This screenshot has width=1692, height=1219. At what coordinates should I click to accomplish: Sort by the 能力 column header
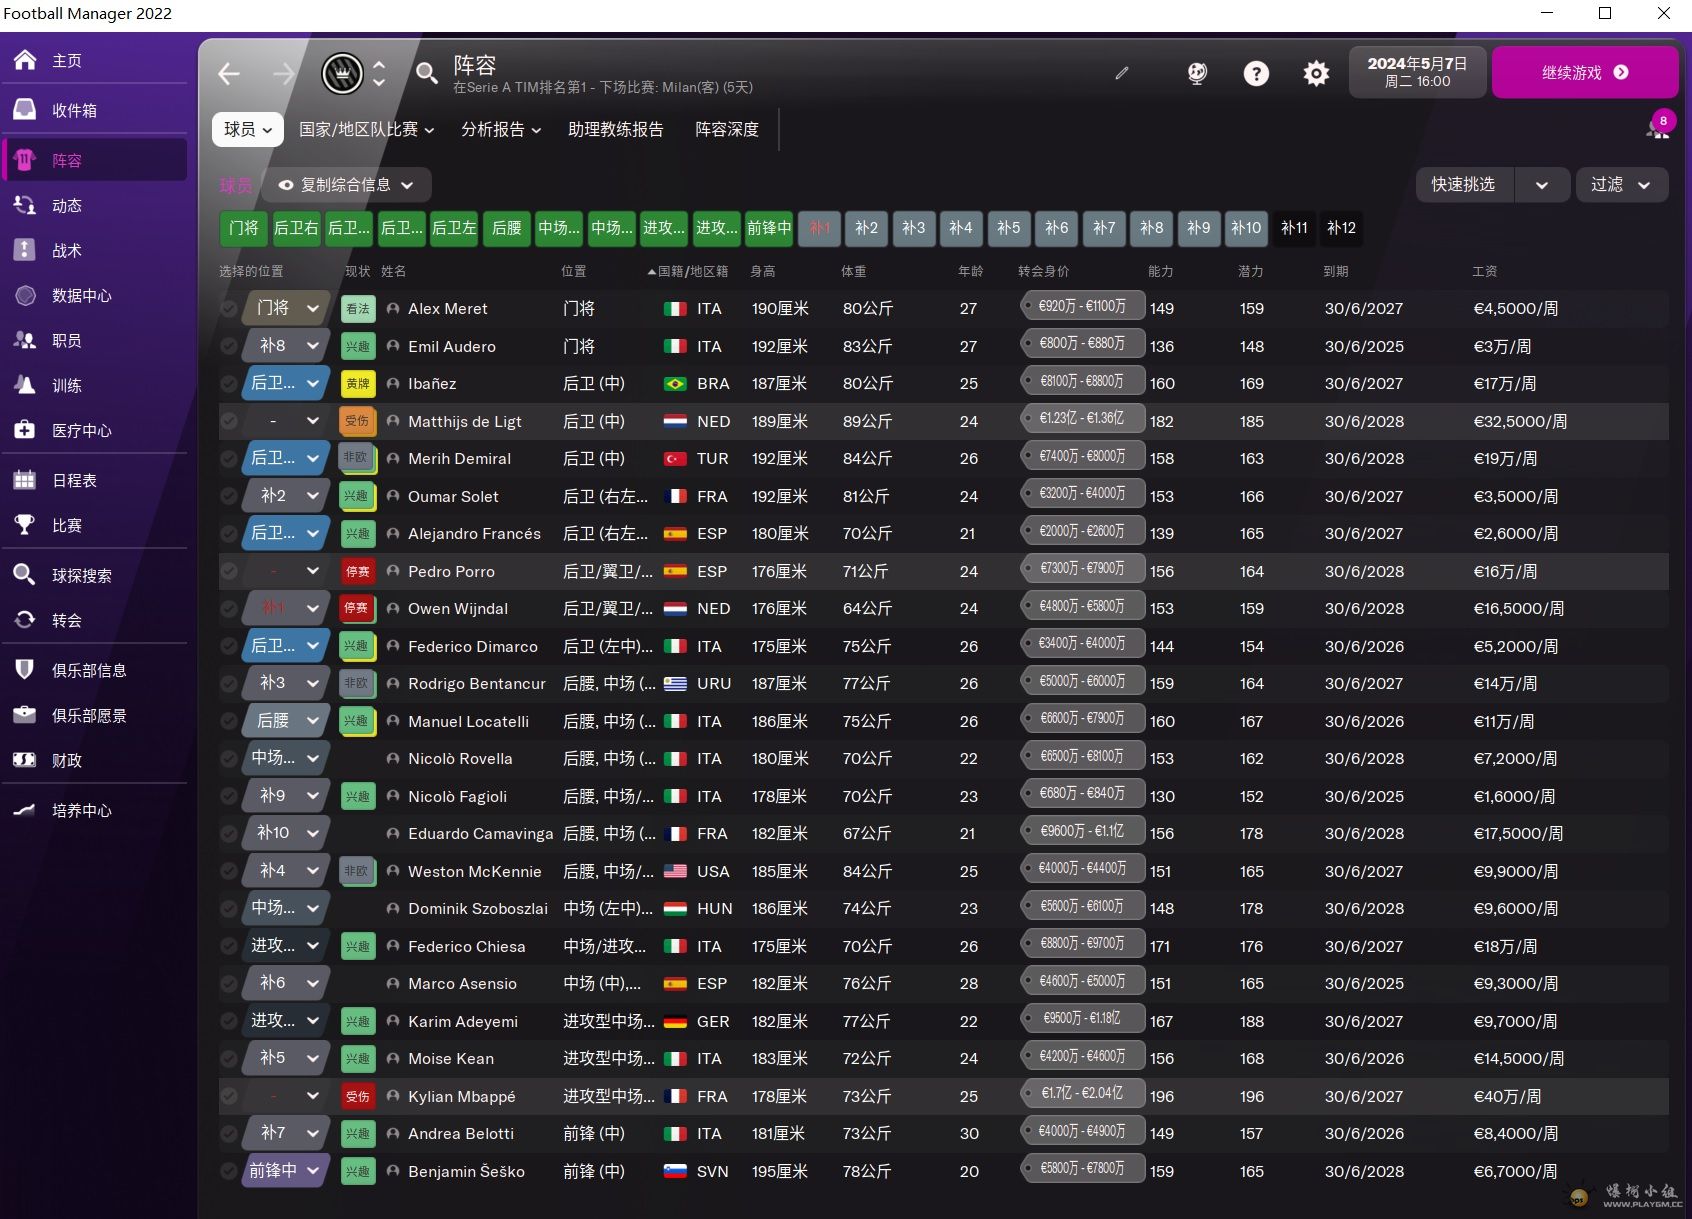[1160, 271]
